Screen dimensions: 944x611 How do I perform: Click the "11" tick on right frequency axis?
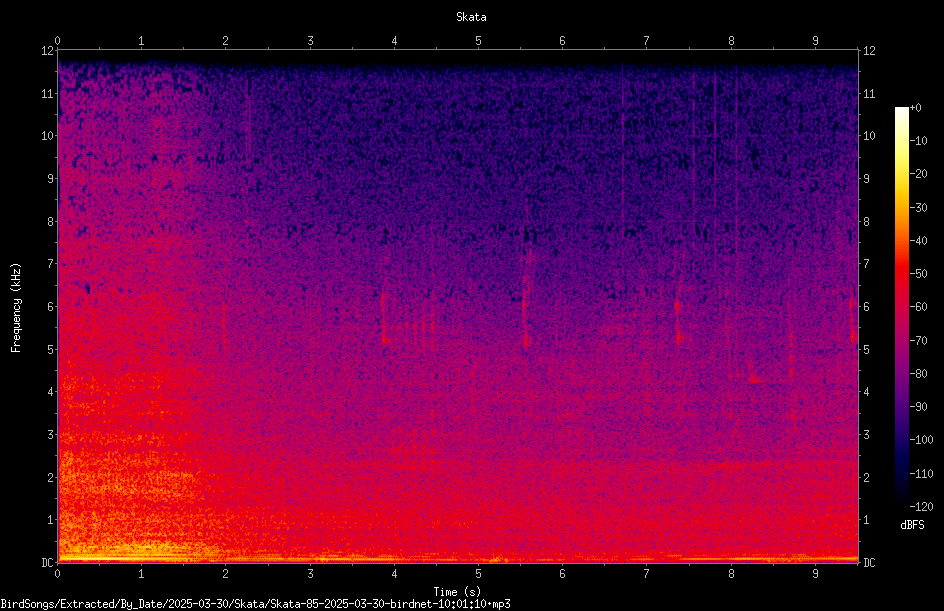point(869,93)
